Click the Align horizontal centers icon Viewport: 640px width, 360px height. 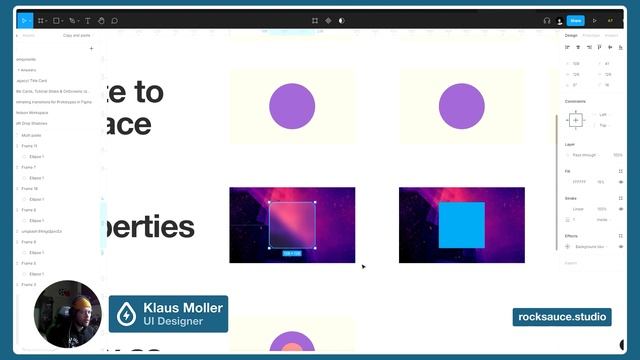(578, 47)
